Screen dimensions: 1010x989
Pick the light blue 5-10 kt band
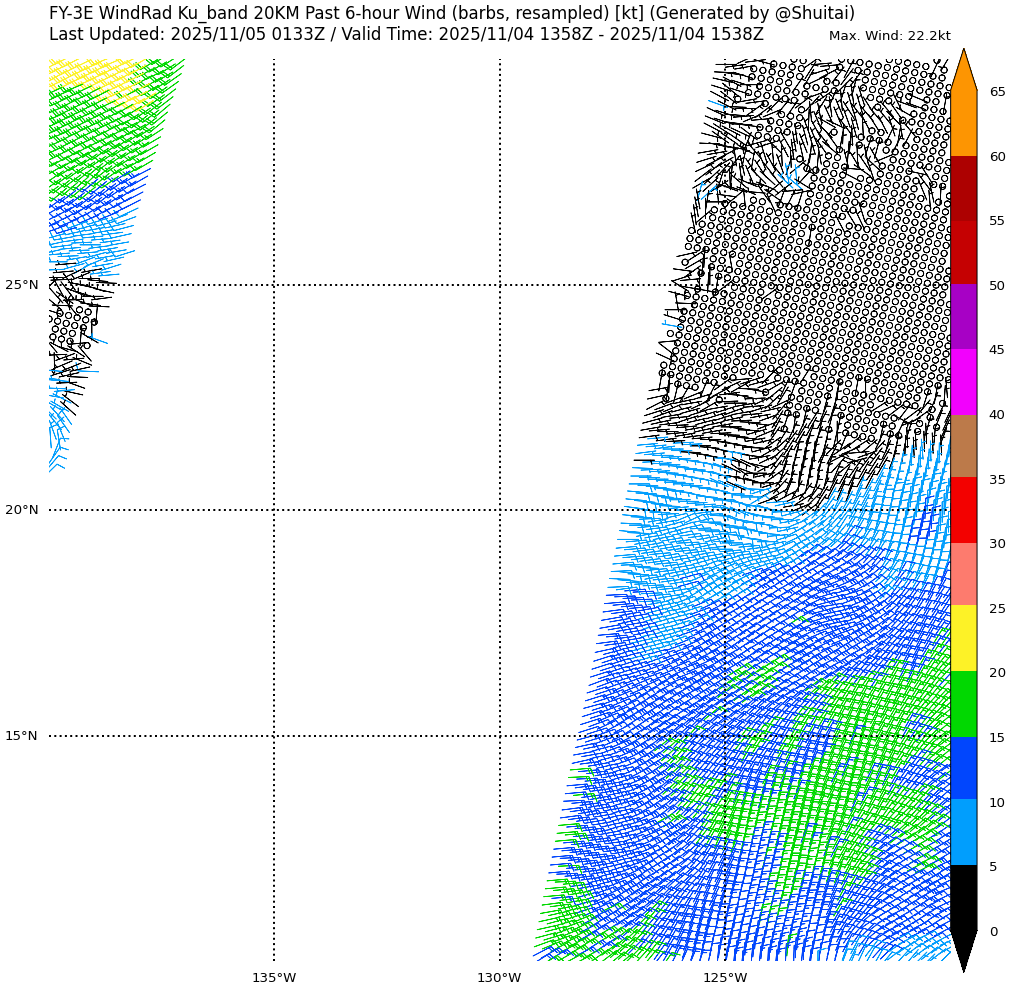[963, 832]
